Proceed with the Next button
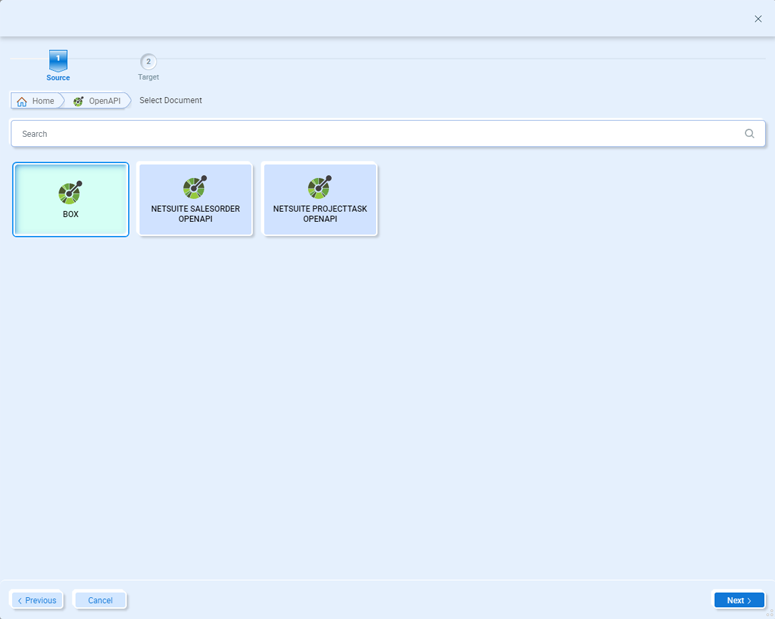Viewport: 775px width, 619px height. point(739,600)
